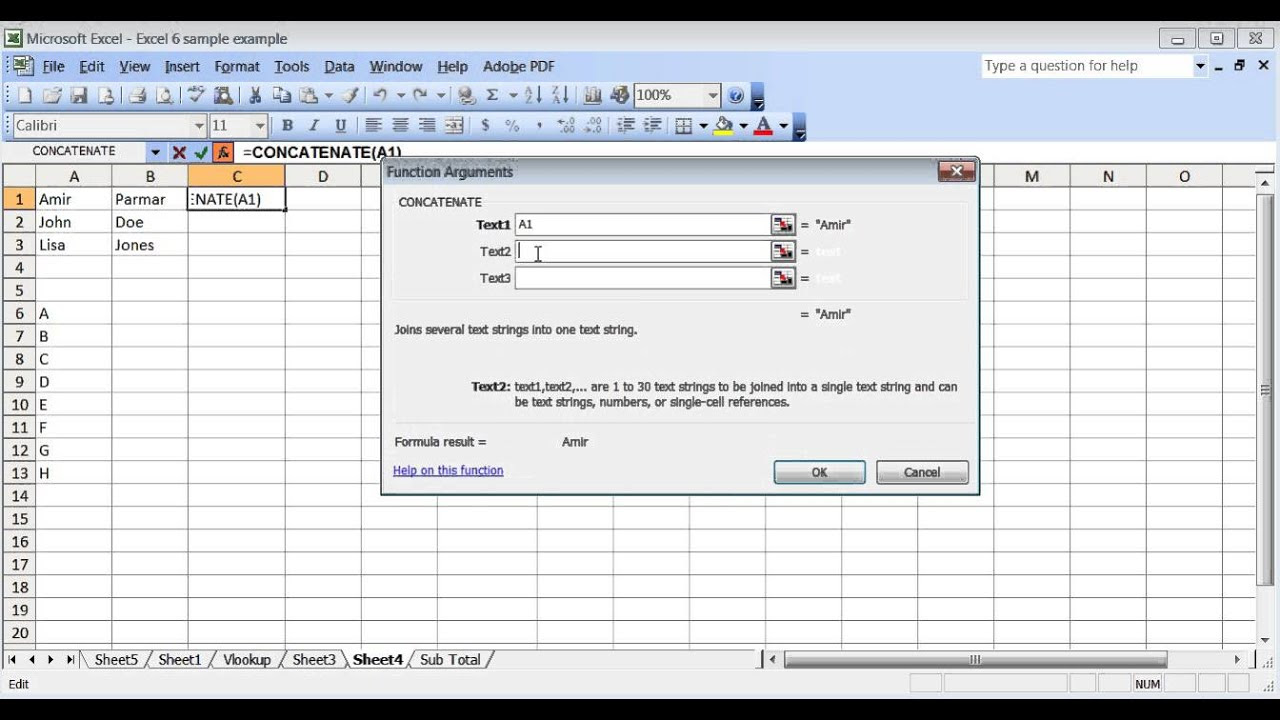The width and height of the screenshot is (1280, 720).
Task: Click Decrease Decimal icon
Action: (593, 126)
